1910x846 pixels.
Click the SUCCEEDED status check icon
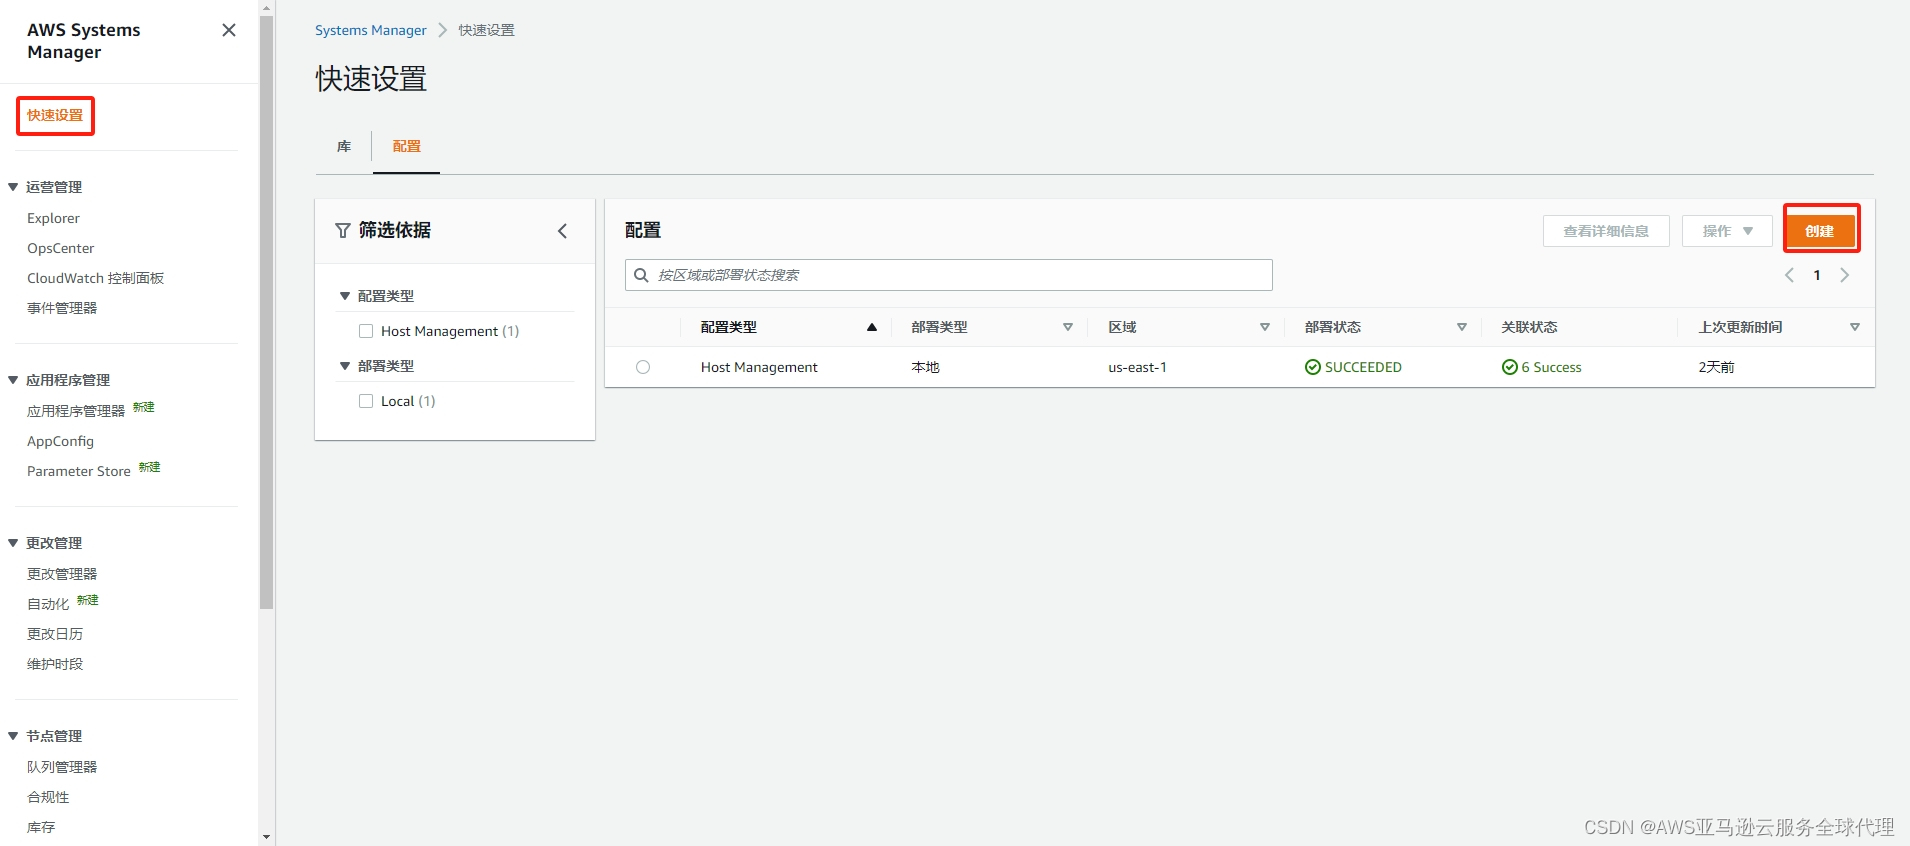1313,367
